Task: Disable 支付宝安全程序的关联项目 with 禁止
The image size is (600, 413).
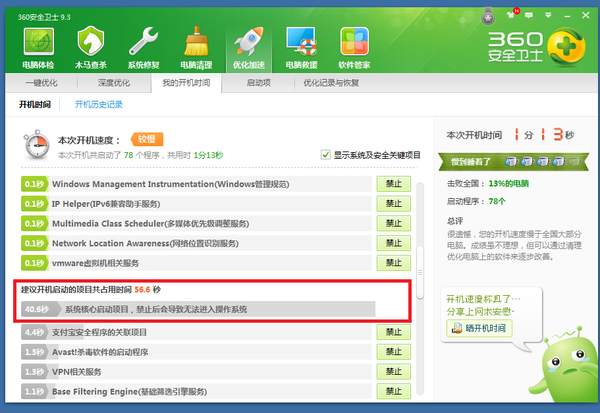Action: point(393,332)
